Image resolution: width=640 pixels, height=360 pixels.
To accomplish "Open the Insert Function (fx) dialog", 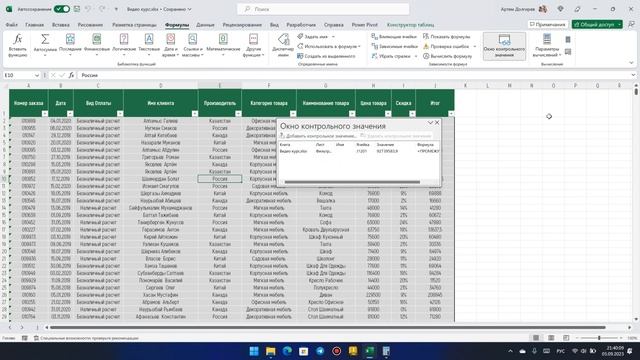I will (18, 45).
